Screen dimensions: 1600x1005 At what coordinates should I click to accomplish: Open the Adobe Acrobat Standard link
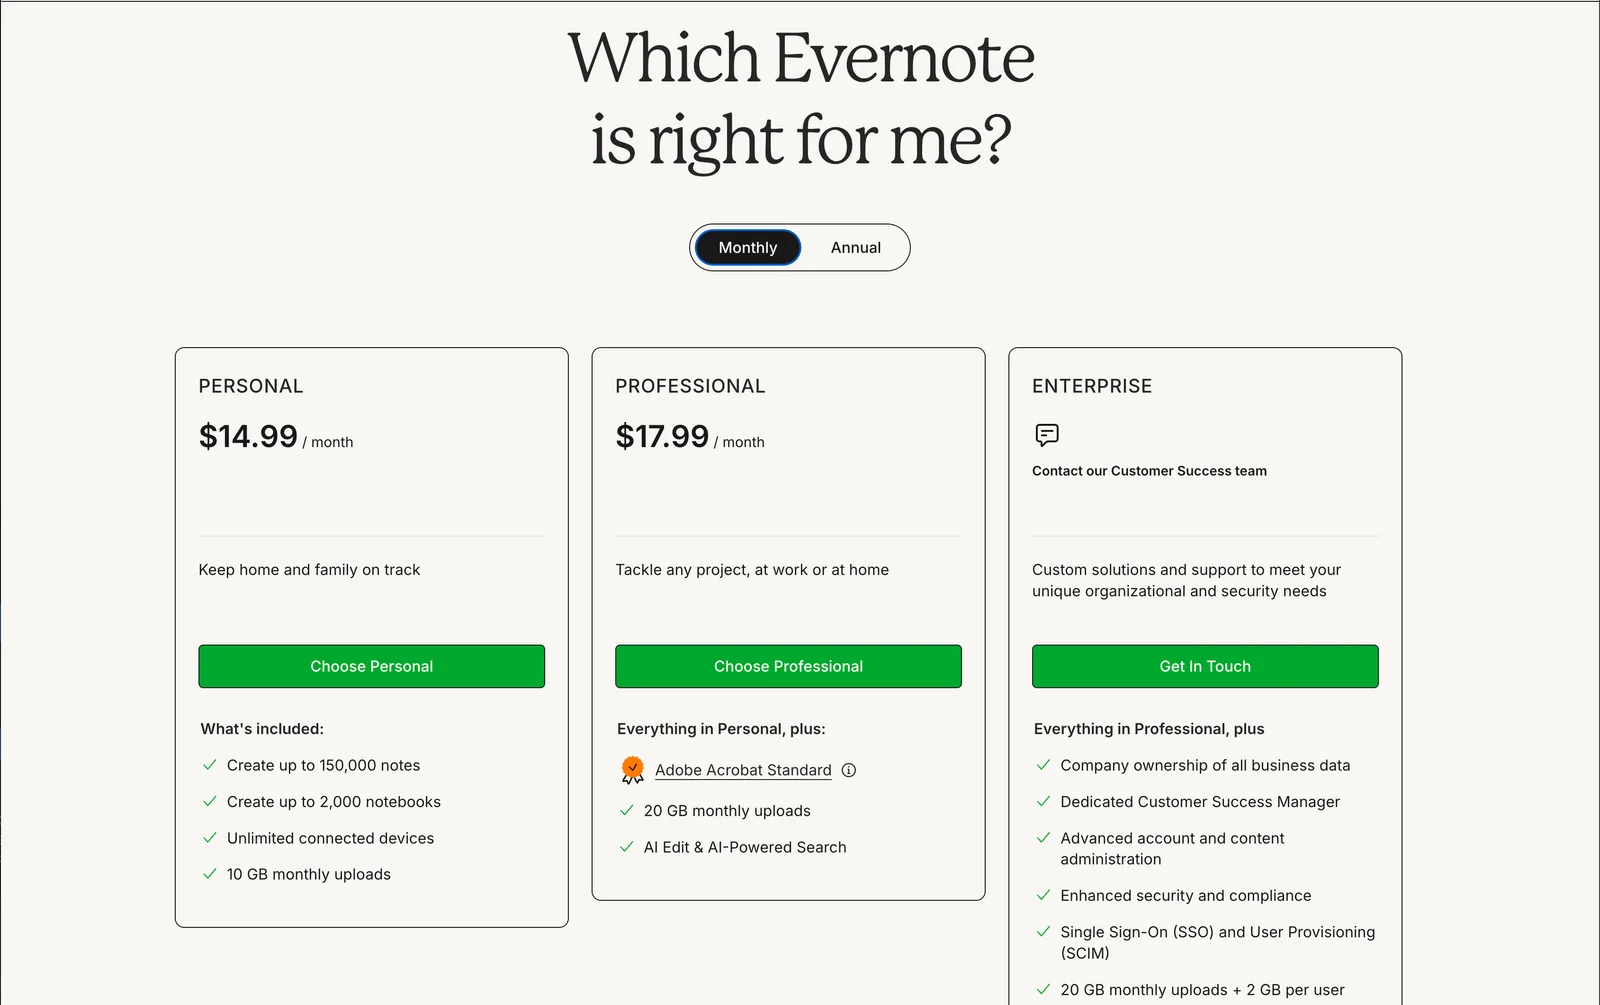pos(743,770)
